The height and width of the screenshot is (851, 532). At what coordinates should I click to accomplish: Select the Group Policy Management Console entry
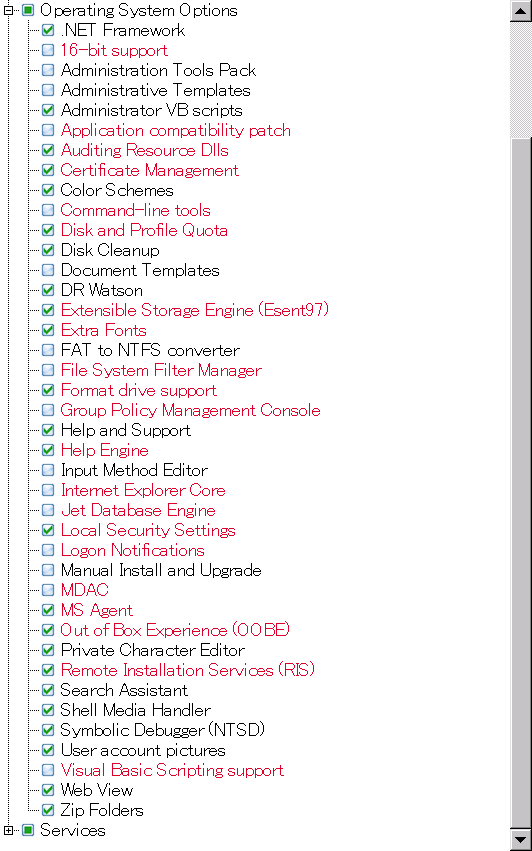pos(190,410)
